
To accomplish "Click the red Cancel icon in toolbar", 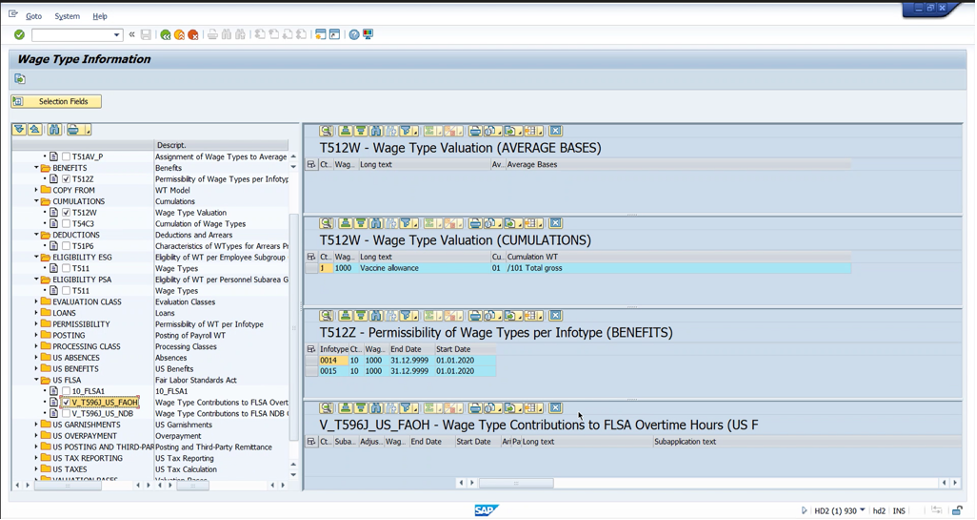I will click(x=193, y=35).
